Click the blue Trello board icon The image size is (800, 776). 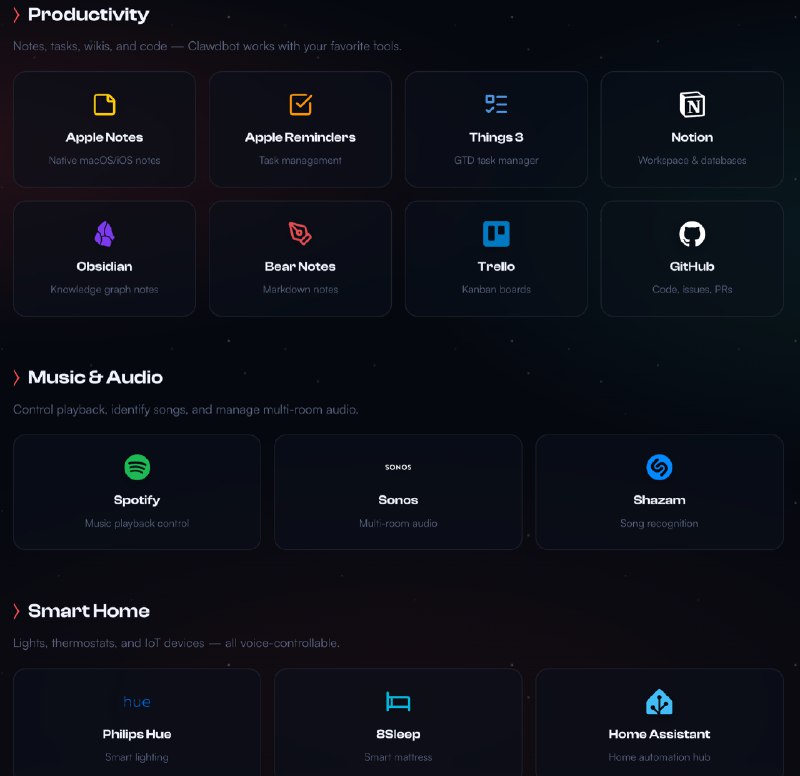pyautogui.click(x=496, y=234)
